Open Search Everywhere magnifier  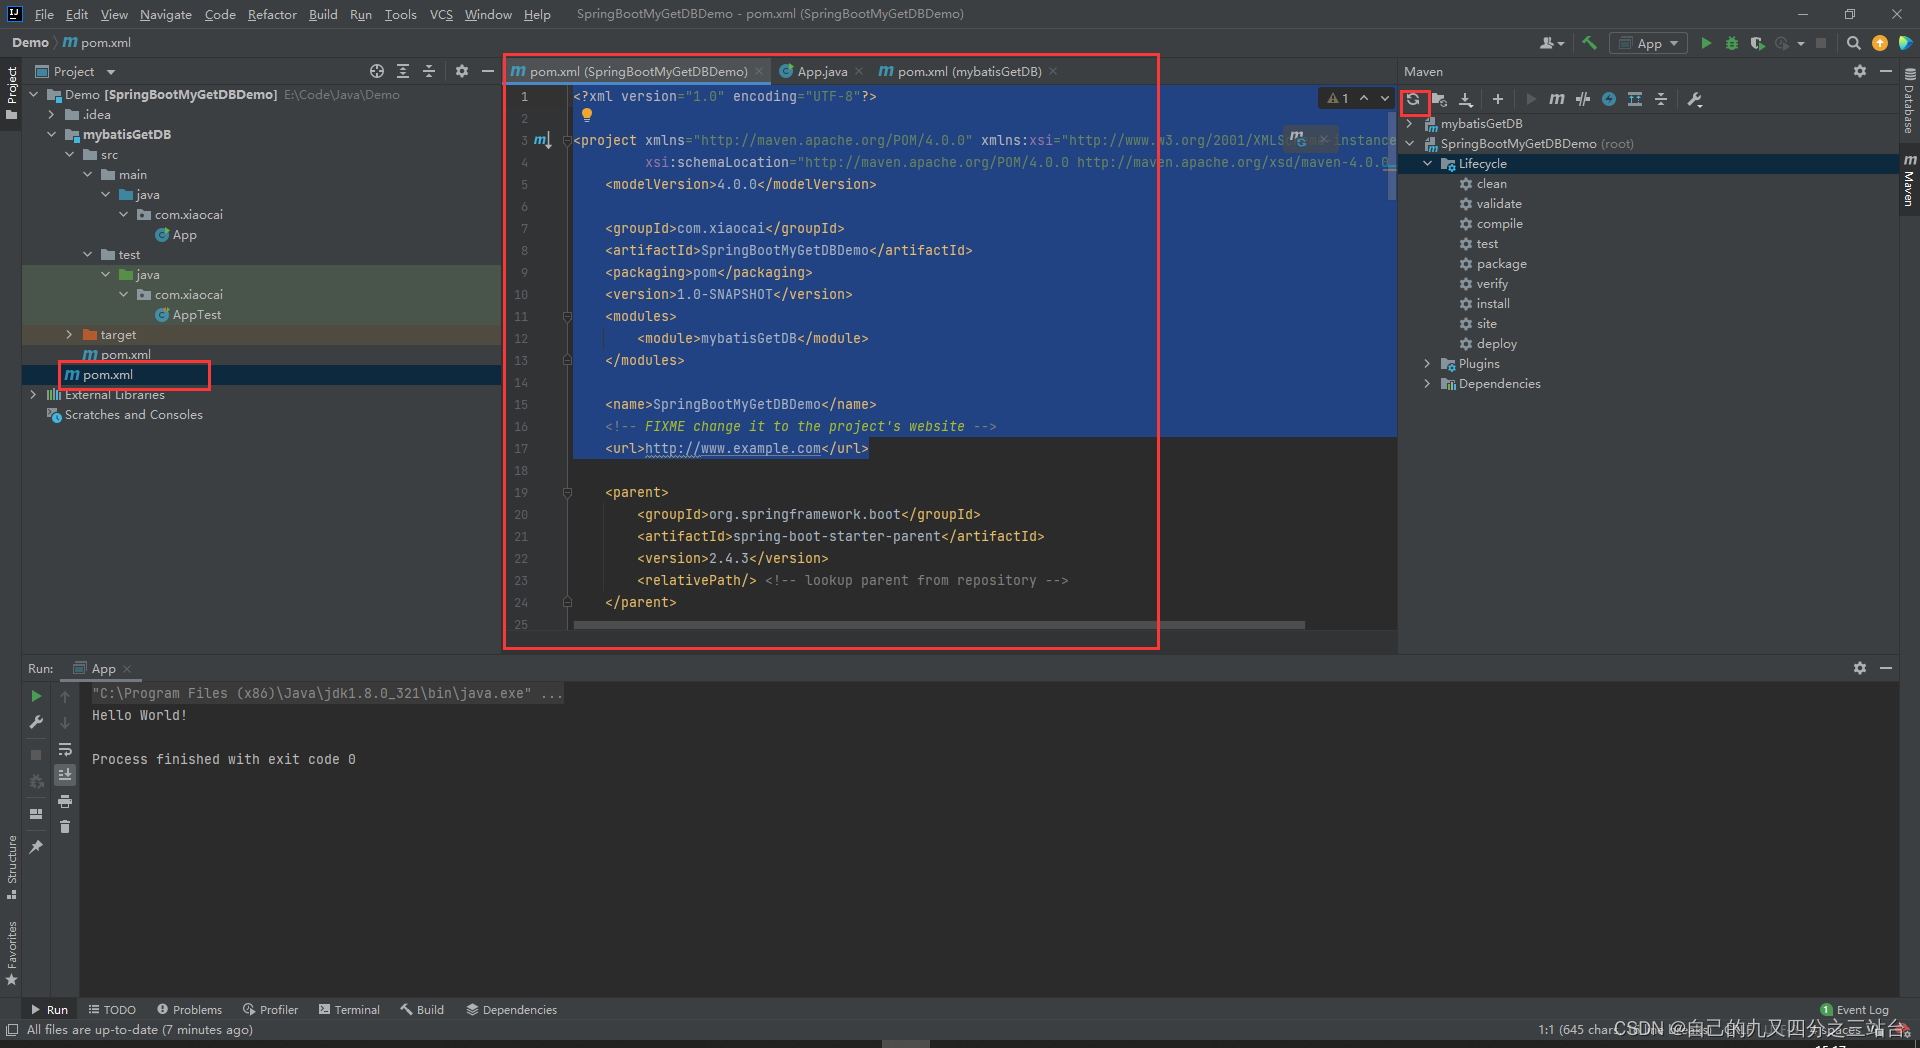[1853, 43]
